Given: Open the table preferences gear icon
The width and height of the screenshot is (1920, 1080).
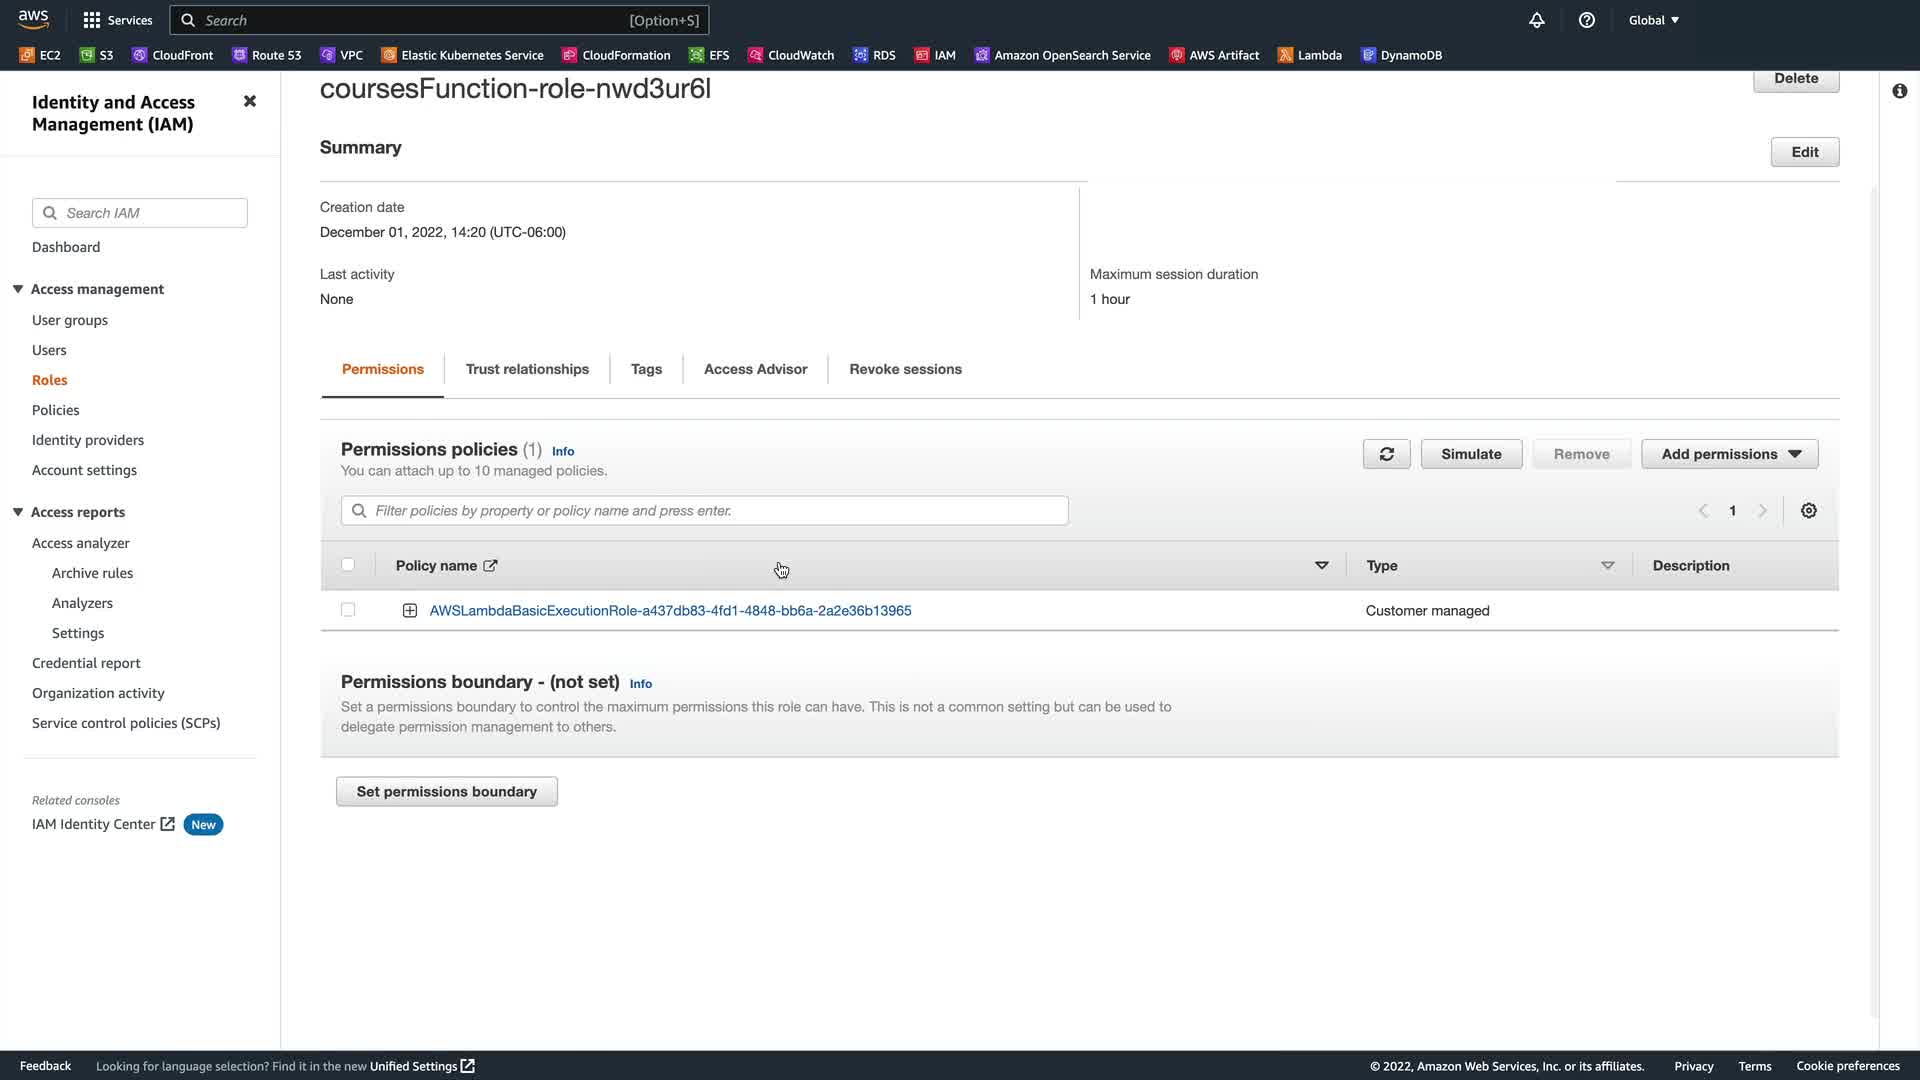Looking at the screenshot, I should point(1808,511).
